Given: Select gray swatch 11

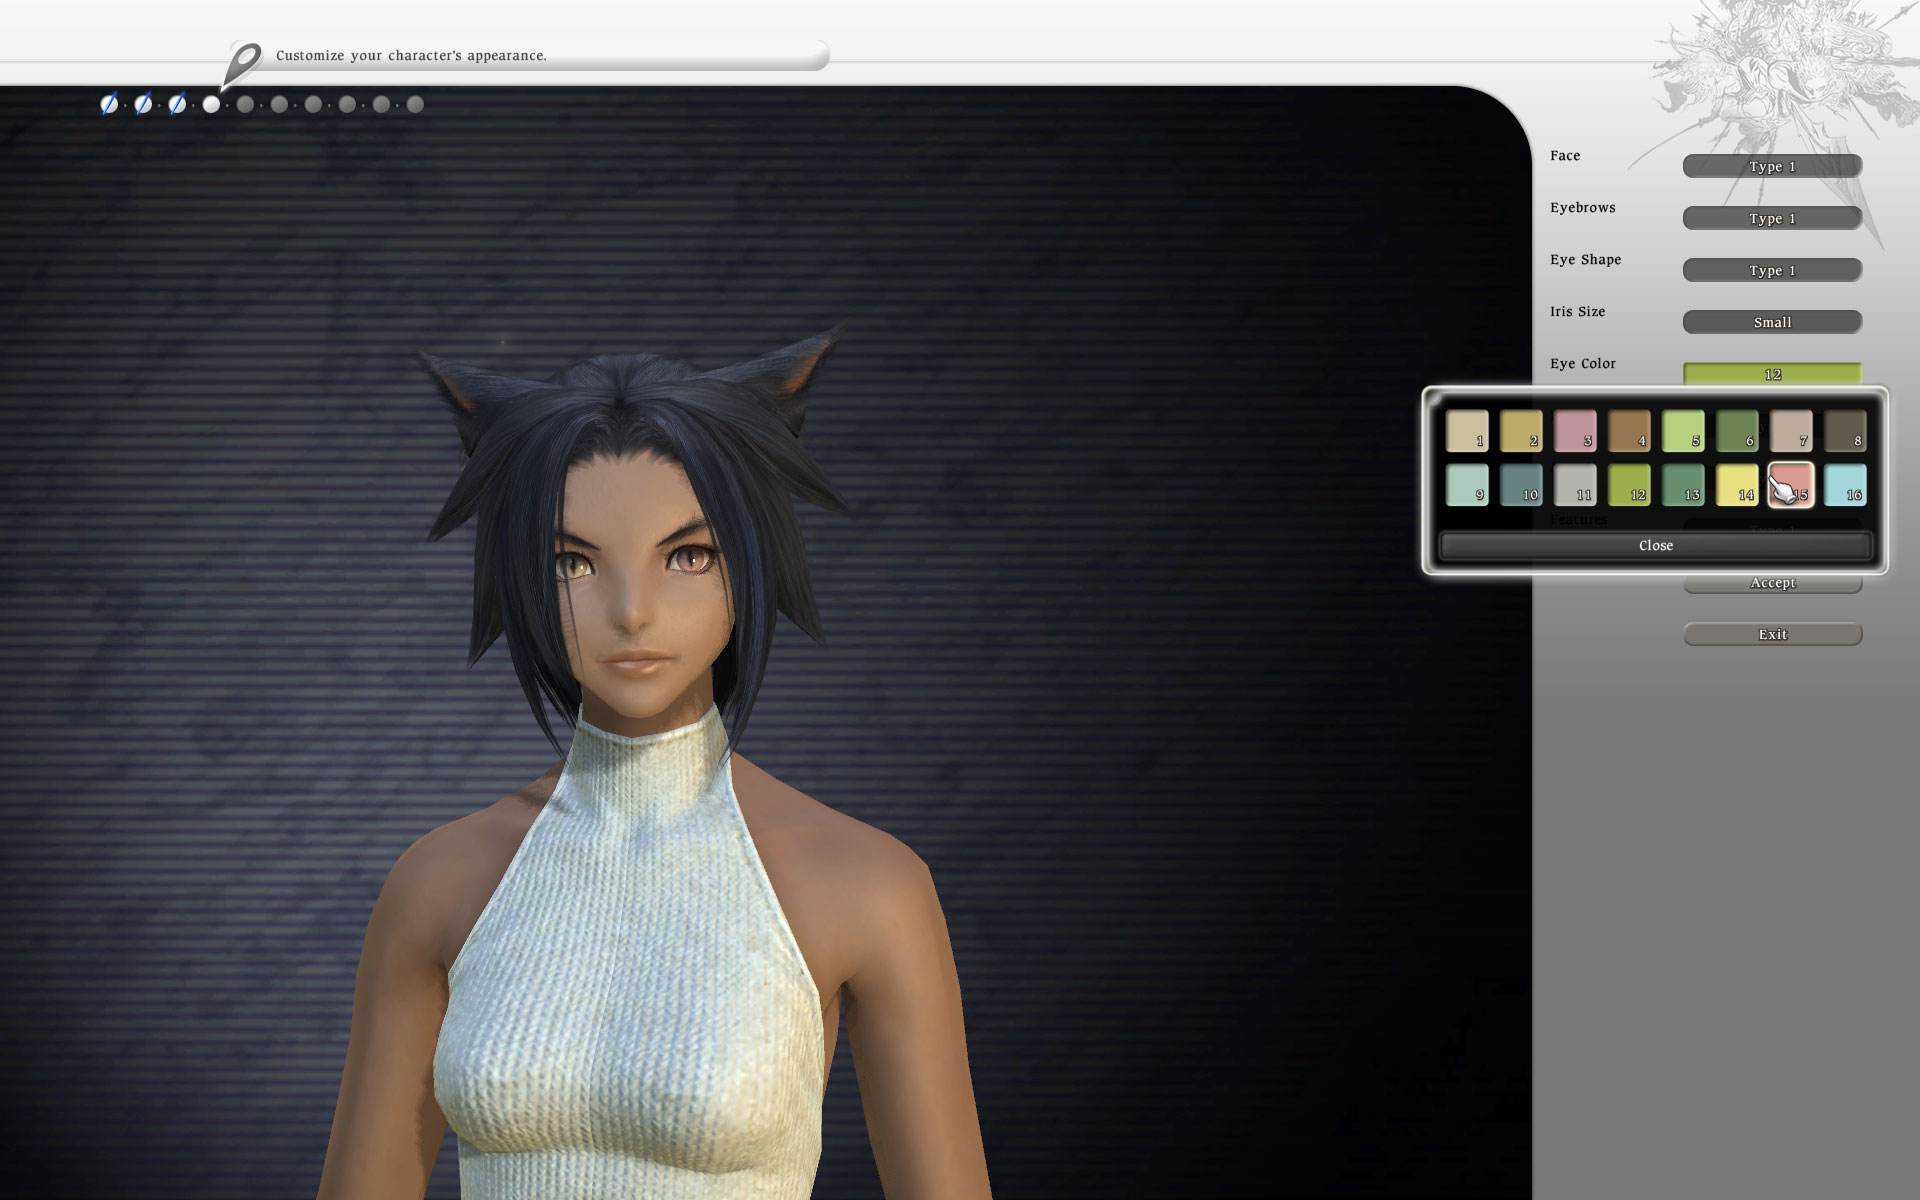Looking at the screenshot, I should point(1575,485).
